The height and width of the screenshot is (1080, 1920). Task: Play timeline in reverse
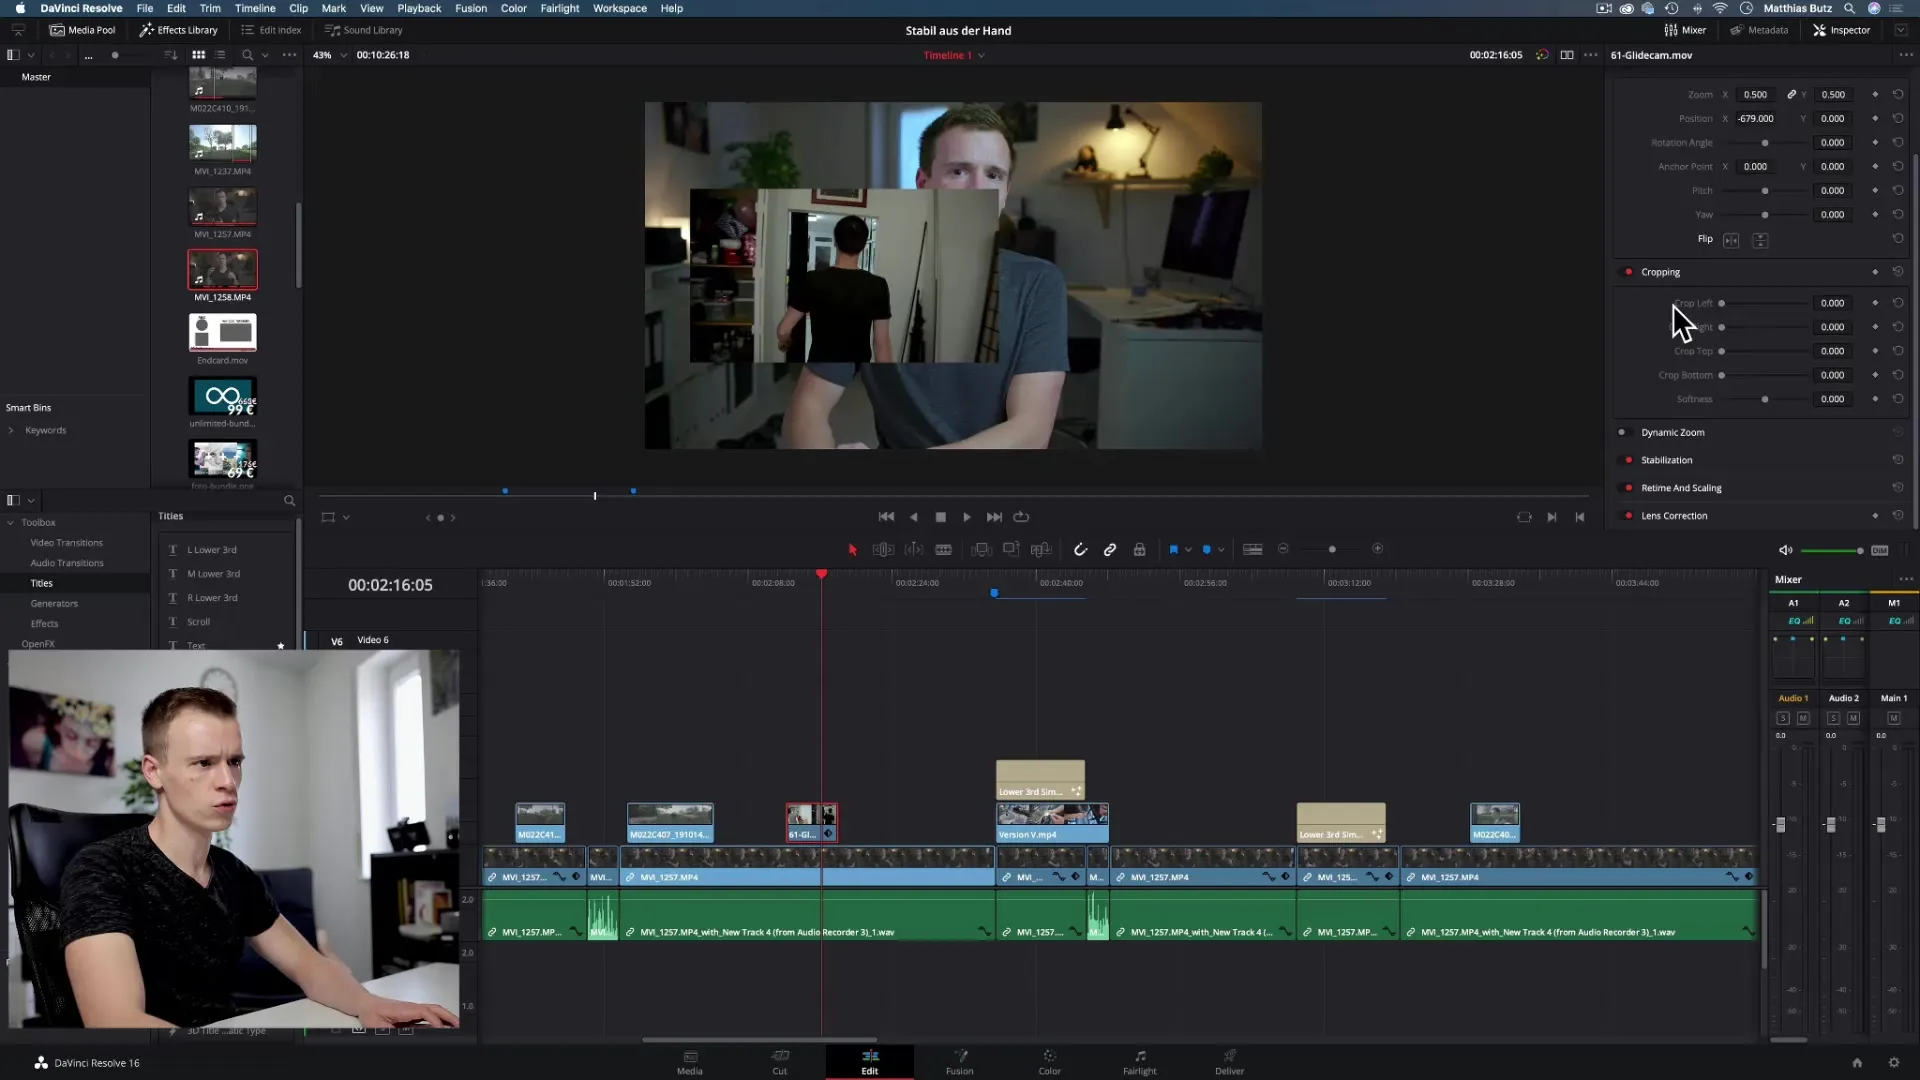coord(913,517)
